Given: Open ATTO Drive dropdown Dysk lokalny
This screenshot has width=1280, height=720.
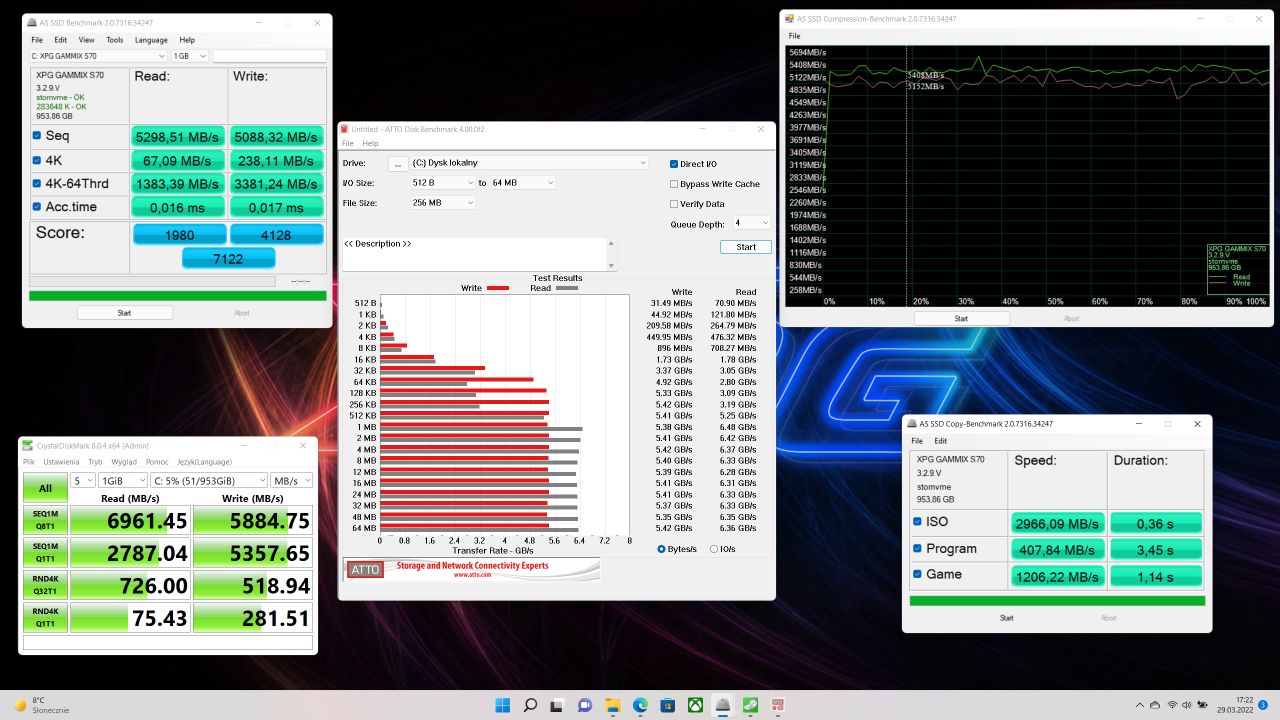Looking at the screenshot, I should click(531, 163).
